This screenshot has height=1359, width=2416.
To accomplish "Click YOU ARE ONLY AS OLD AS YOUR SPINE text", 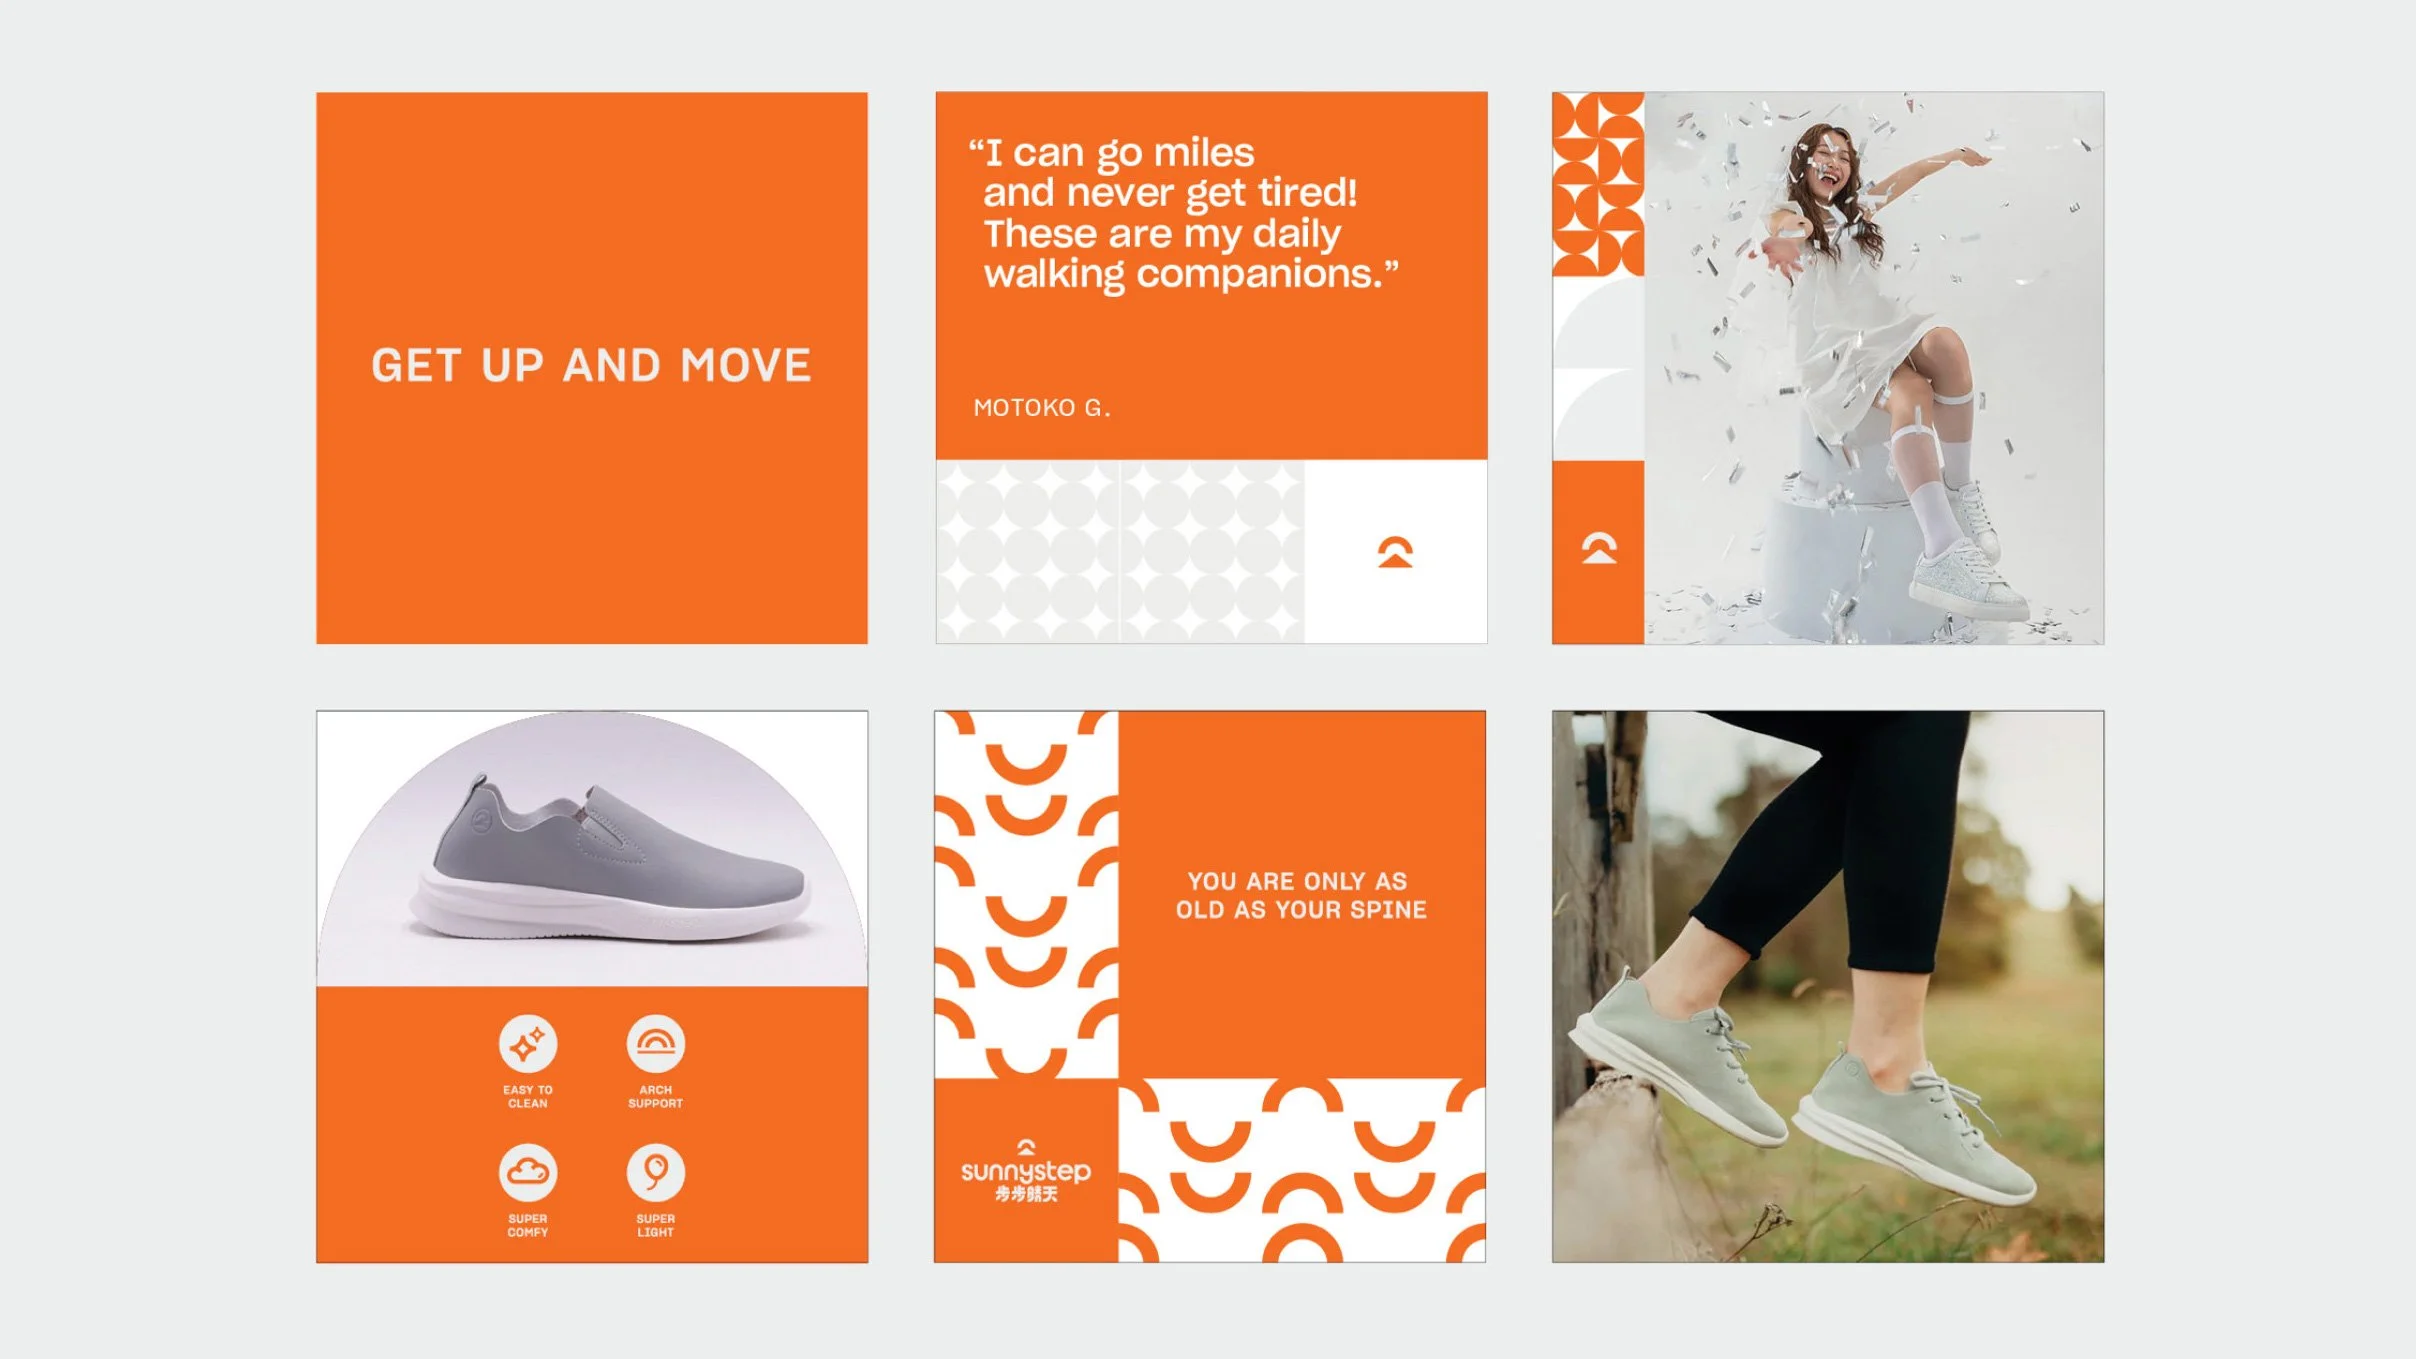I will point(1300,895).
